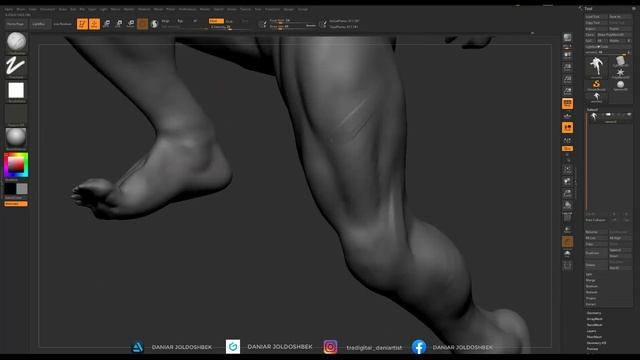Adjust the Z Intensity slider
The height and width of the screenshot is (360, 640).
pos(229,27)
